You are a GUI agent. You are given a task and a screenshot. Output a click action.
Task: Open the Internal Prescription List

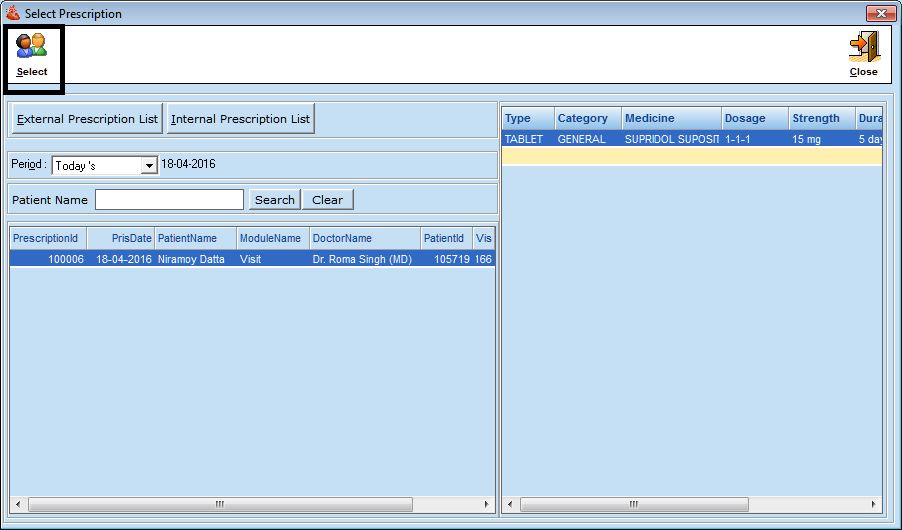[240, 119]
